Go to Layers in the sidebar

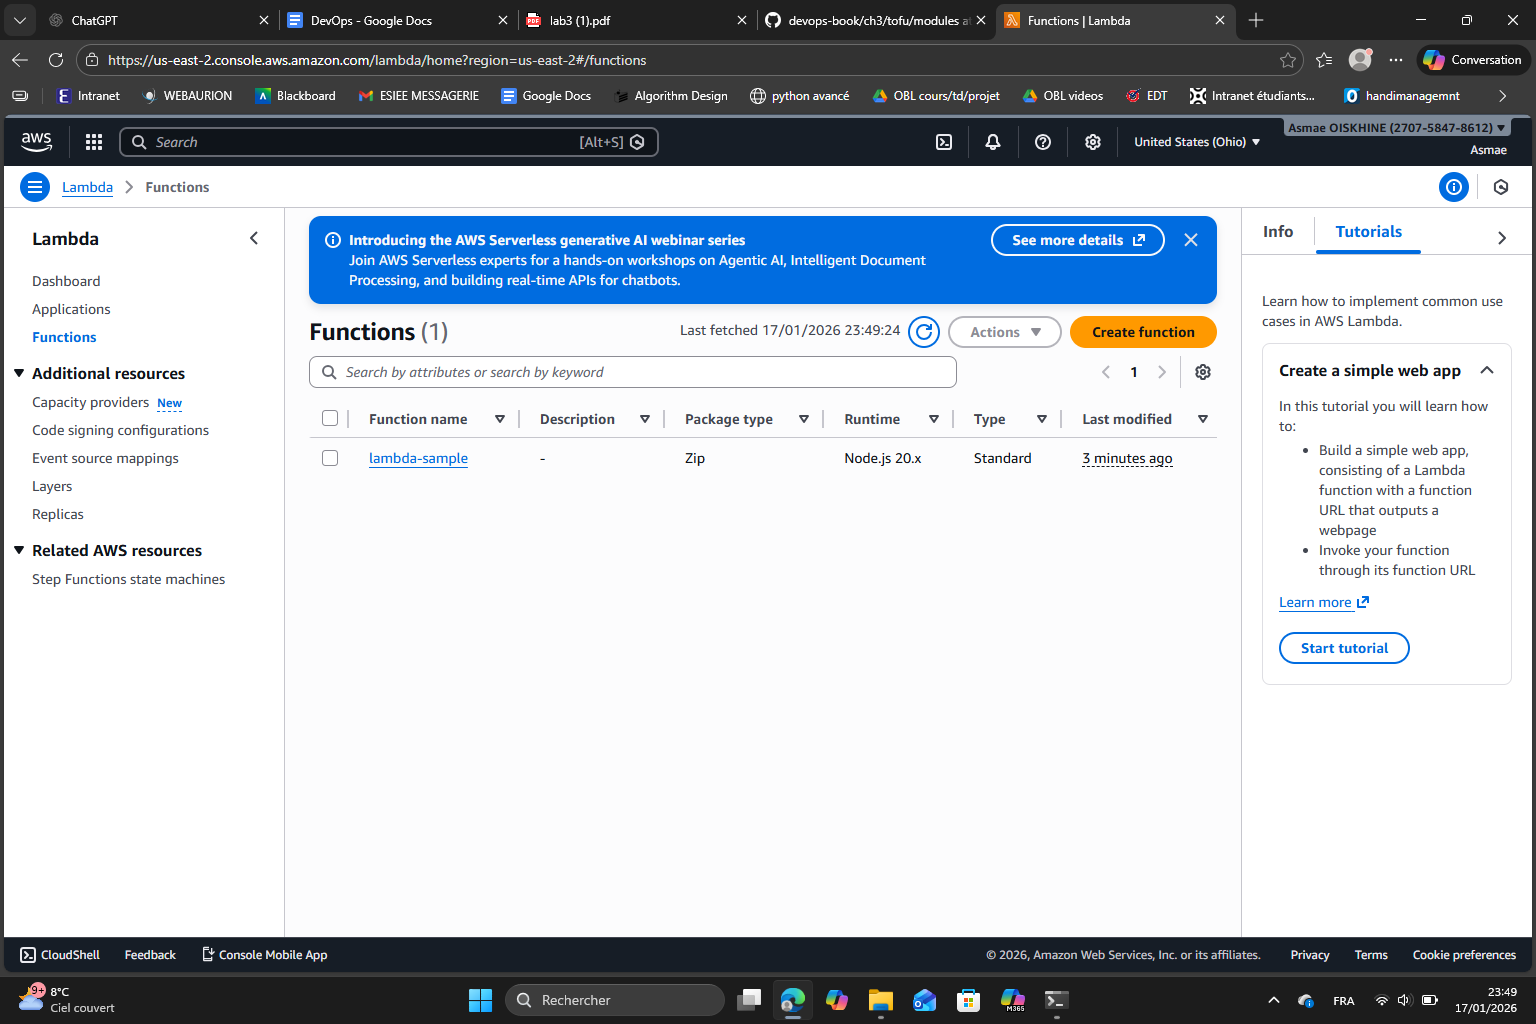click(x=52, y=486)
